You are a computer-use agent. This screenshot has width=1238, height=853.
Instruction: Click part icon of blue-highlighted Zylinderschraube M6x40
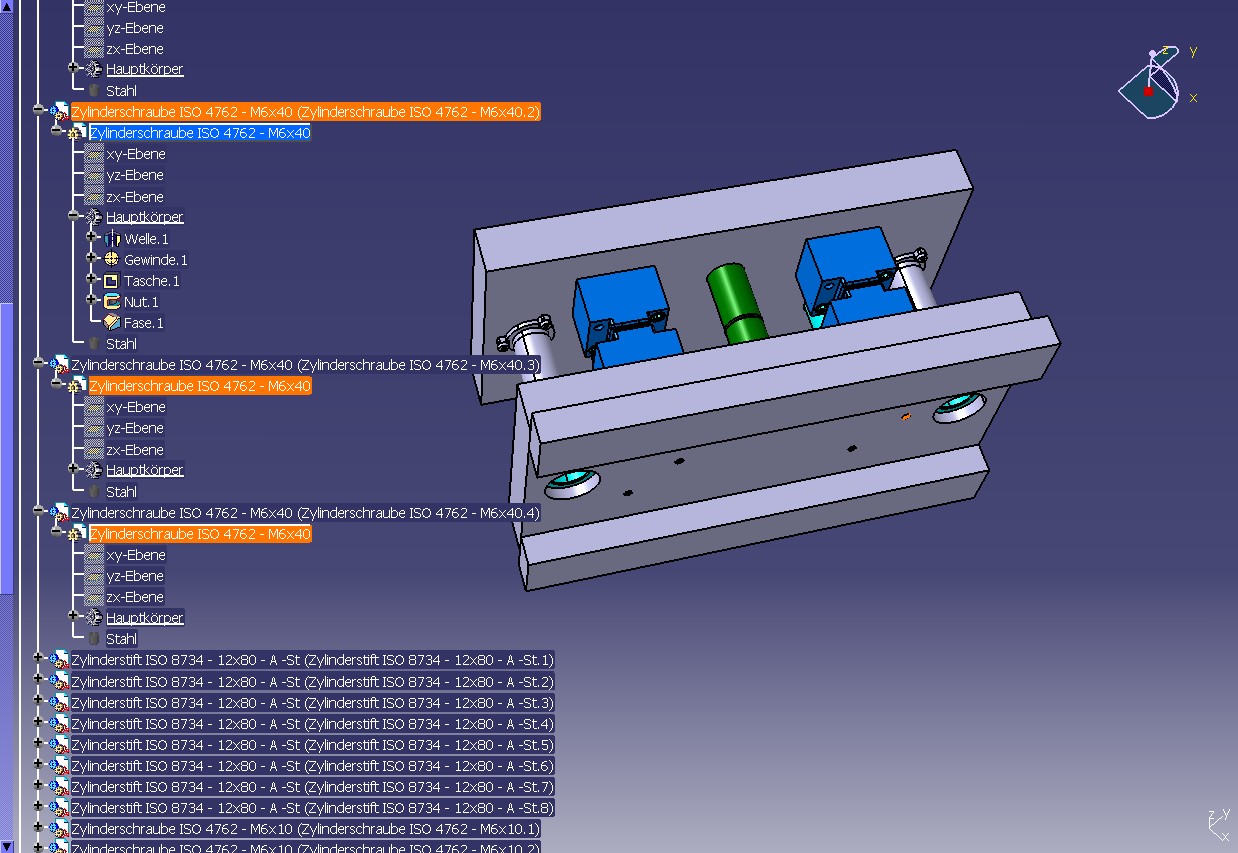(x=77, y=133)
